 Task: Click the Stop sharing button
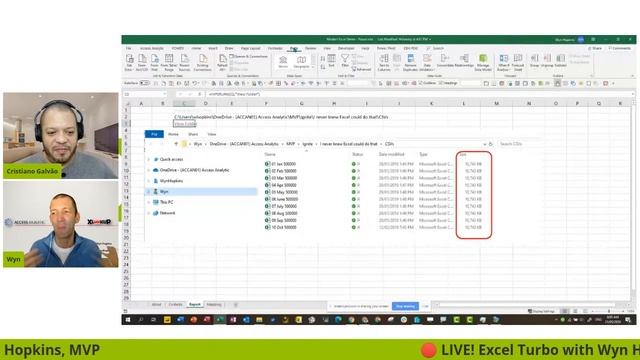405,306
